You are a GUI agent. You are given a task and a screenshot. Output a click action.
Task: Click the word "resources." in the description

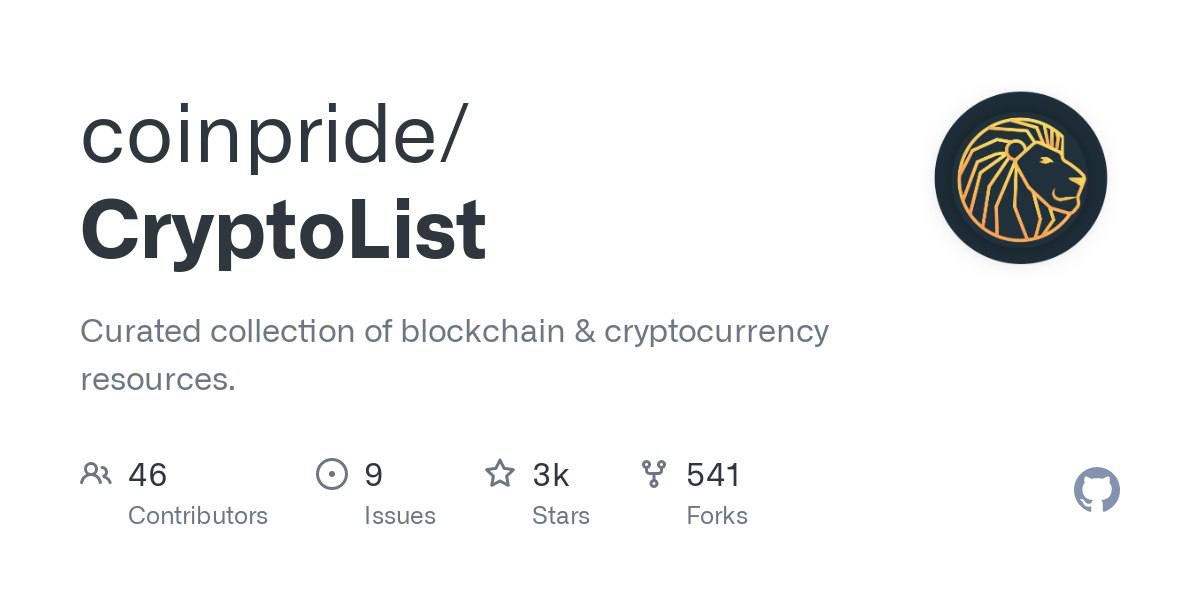pyautogui.click(x=157, y=380)
